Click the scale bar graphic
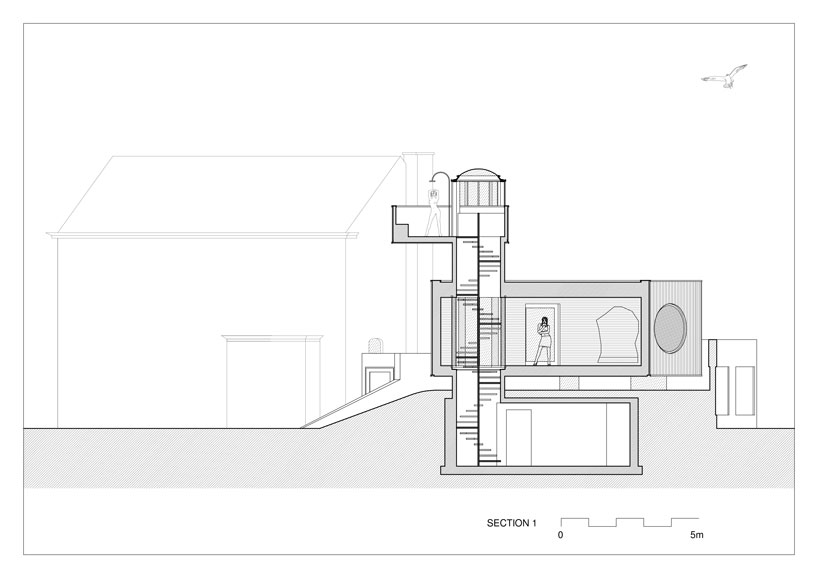The image size is (818, 578). 630,522
